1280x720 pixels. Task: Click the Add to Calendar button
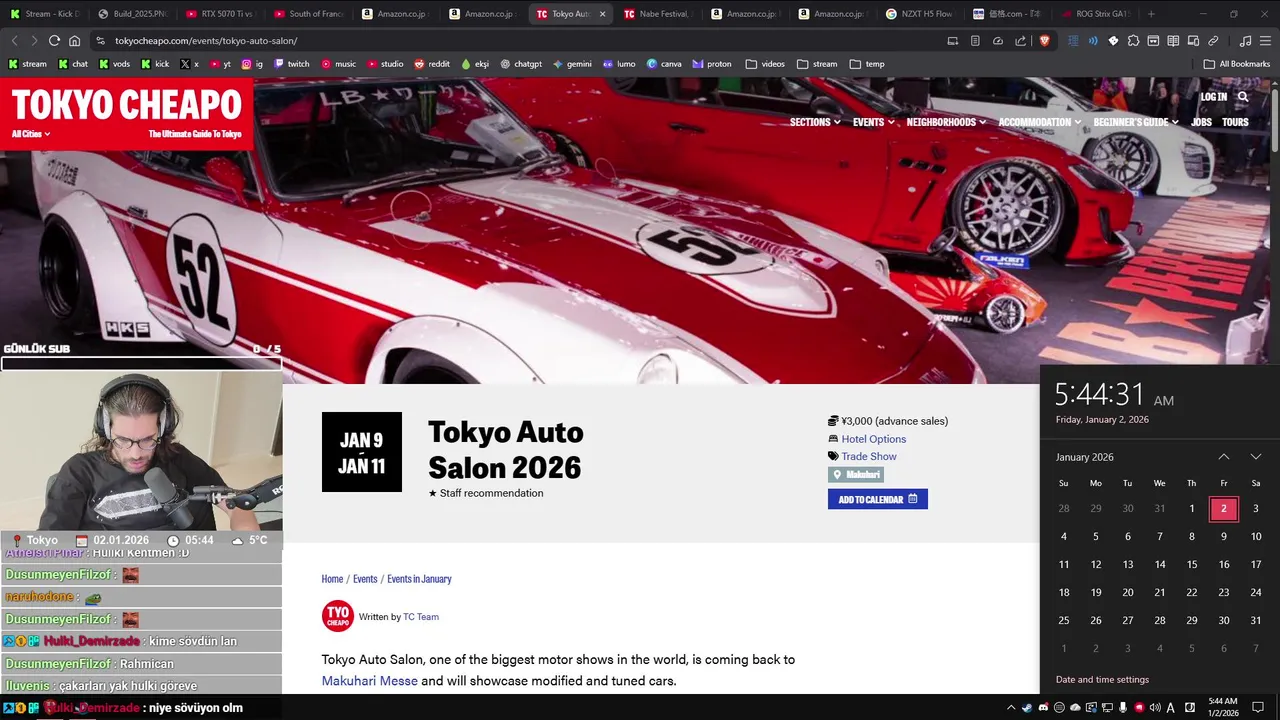coord(878,499)
